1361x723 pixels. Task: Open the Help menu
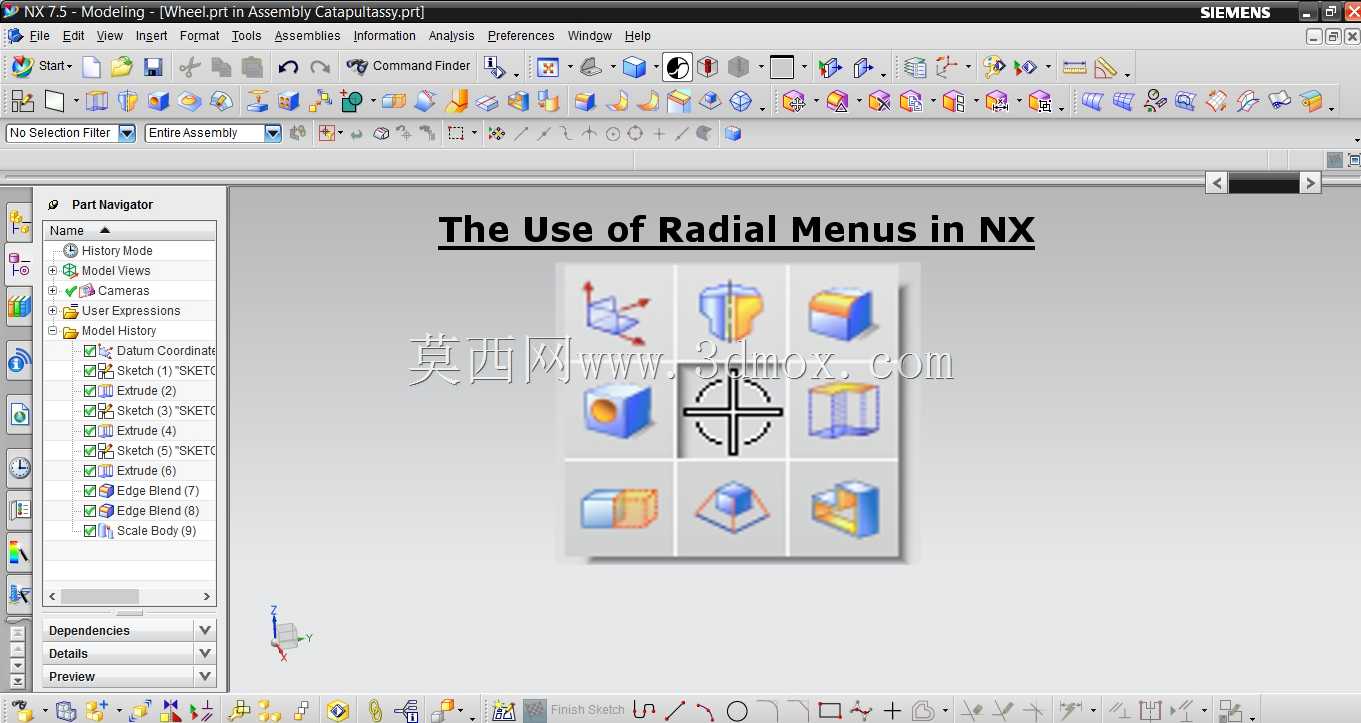coord(638,36)
